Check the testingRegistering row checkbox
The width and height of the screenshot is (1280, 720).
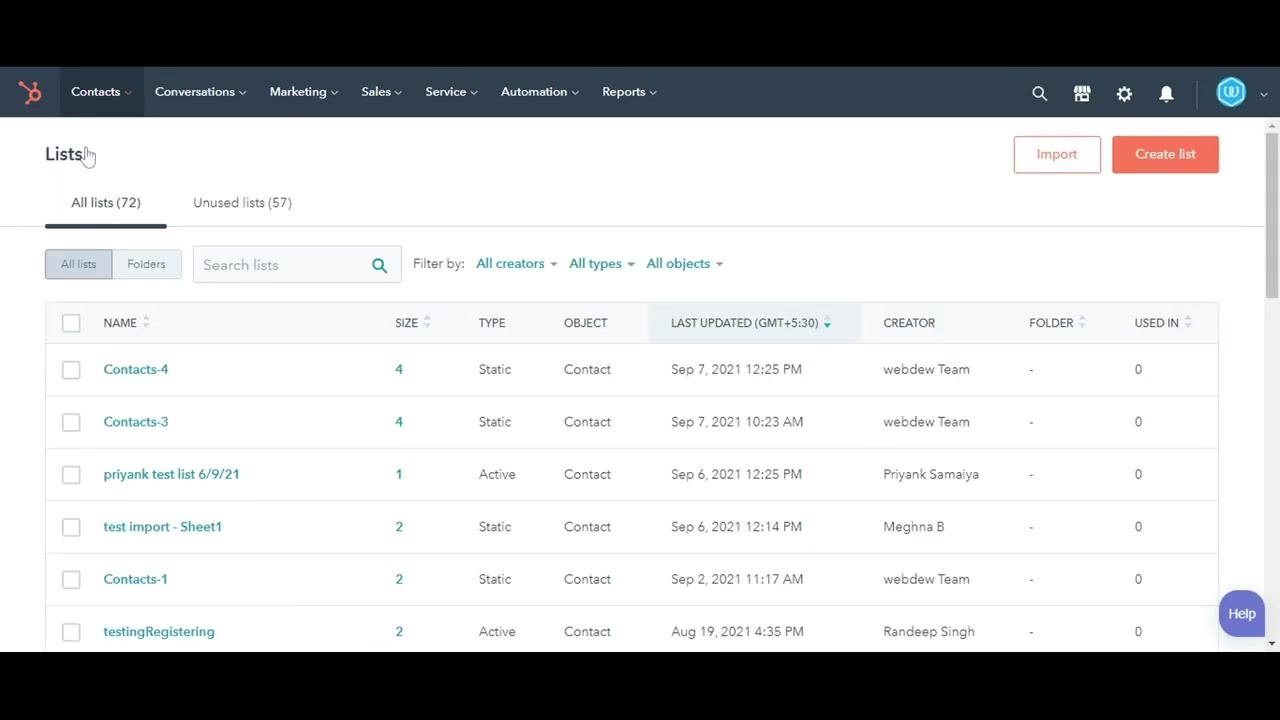click(71, 632)
